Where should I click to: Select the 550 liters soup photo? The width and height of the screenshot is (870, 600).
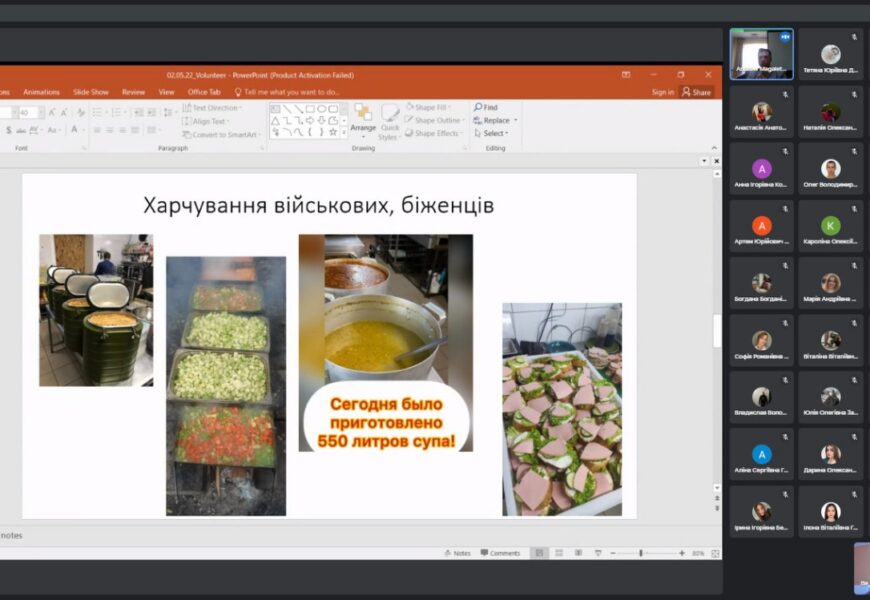pyautogui.click(x=385, y=342)
